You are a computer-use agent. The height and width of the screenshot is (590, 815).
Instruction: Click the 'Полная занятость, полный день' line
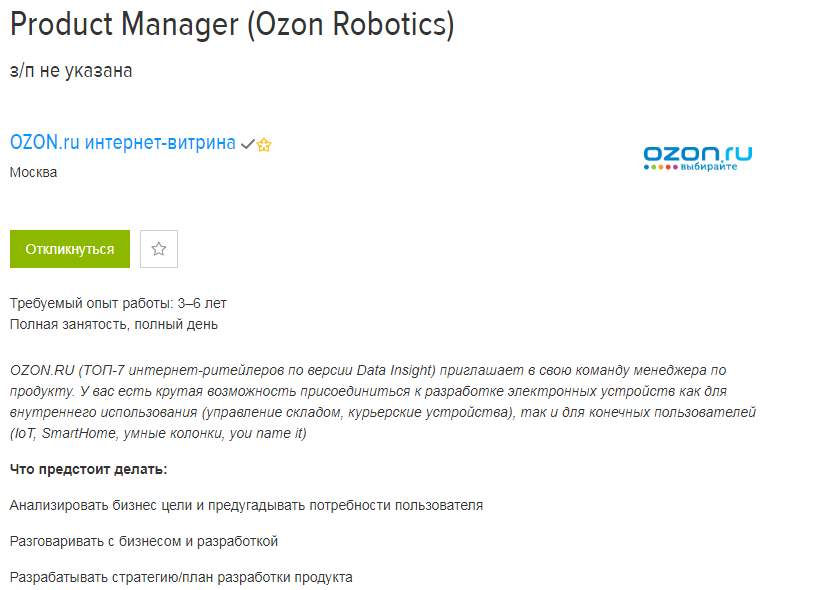pyautogui.click(x=114, y=324)
